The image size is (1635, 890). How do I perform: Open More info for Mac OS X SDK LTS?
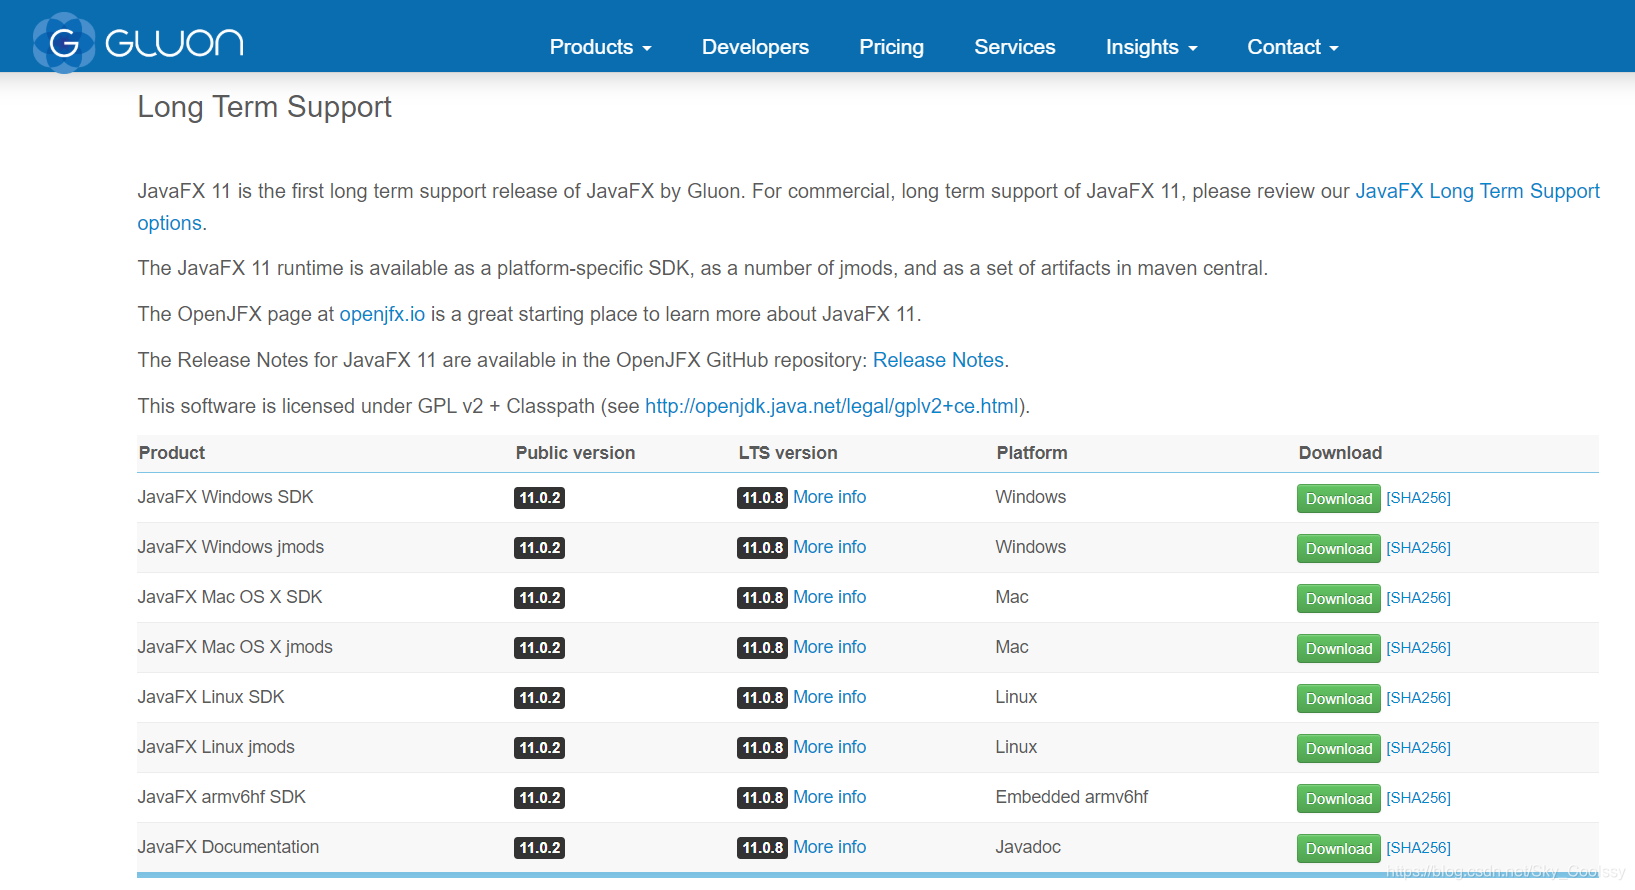829,597
